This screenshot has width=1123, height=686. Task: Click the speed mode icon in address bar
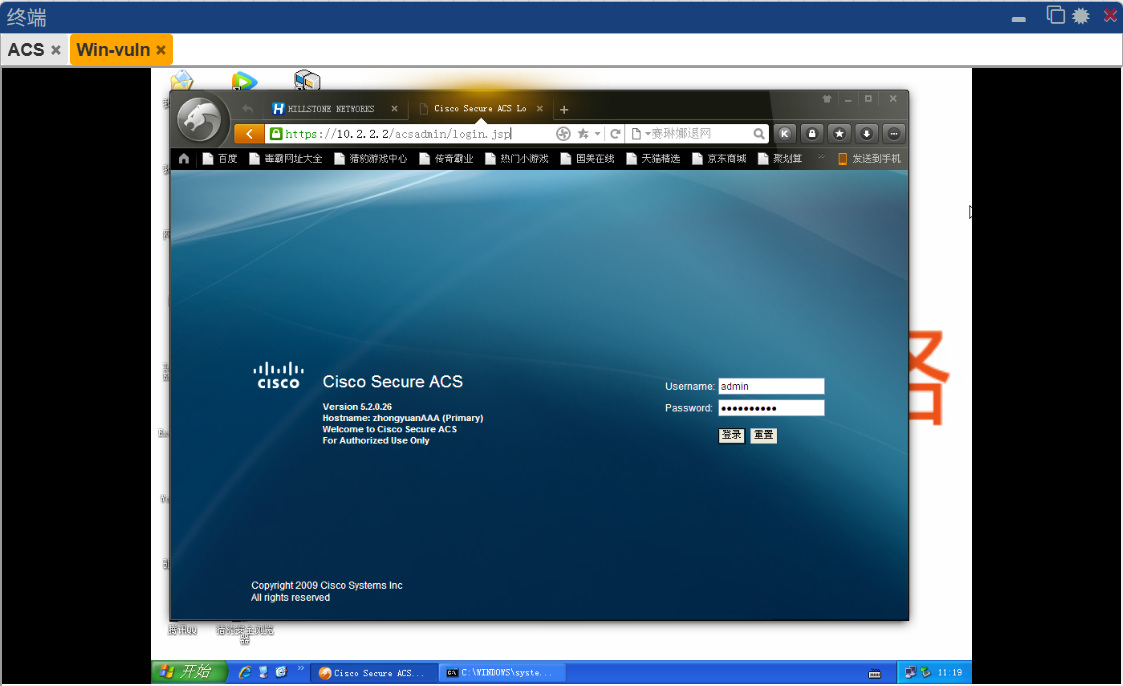(x=563, y=133)
